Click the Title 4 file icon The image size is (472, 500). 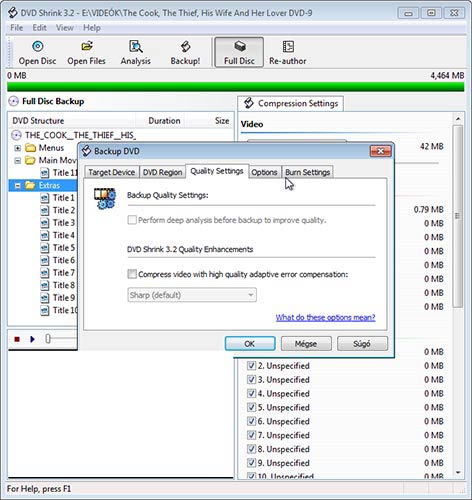point(45,236)
